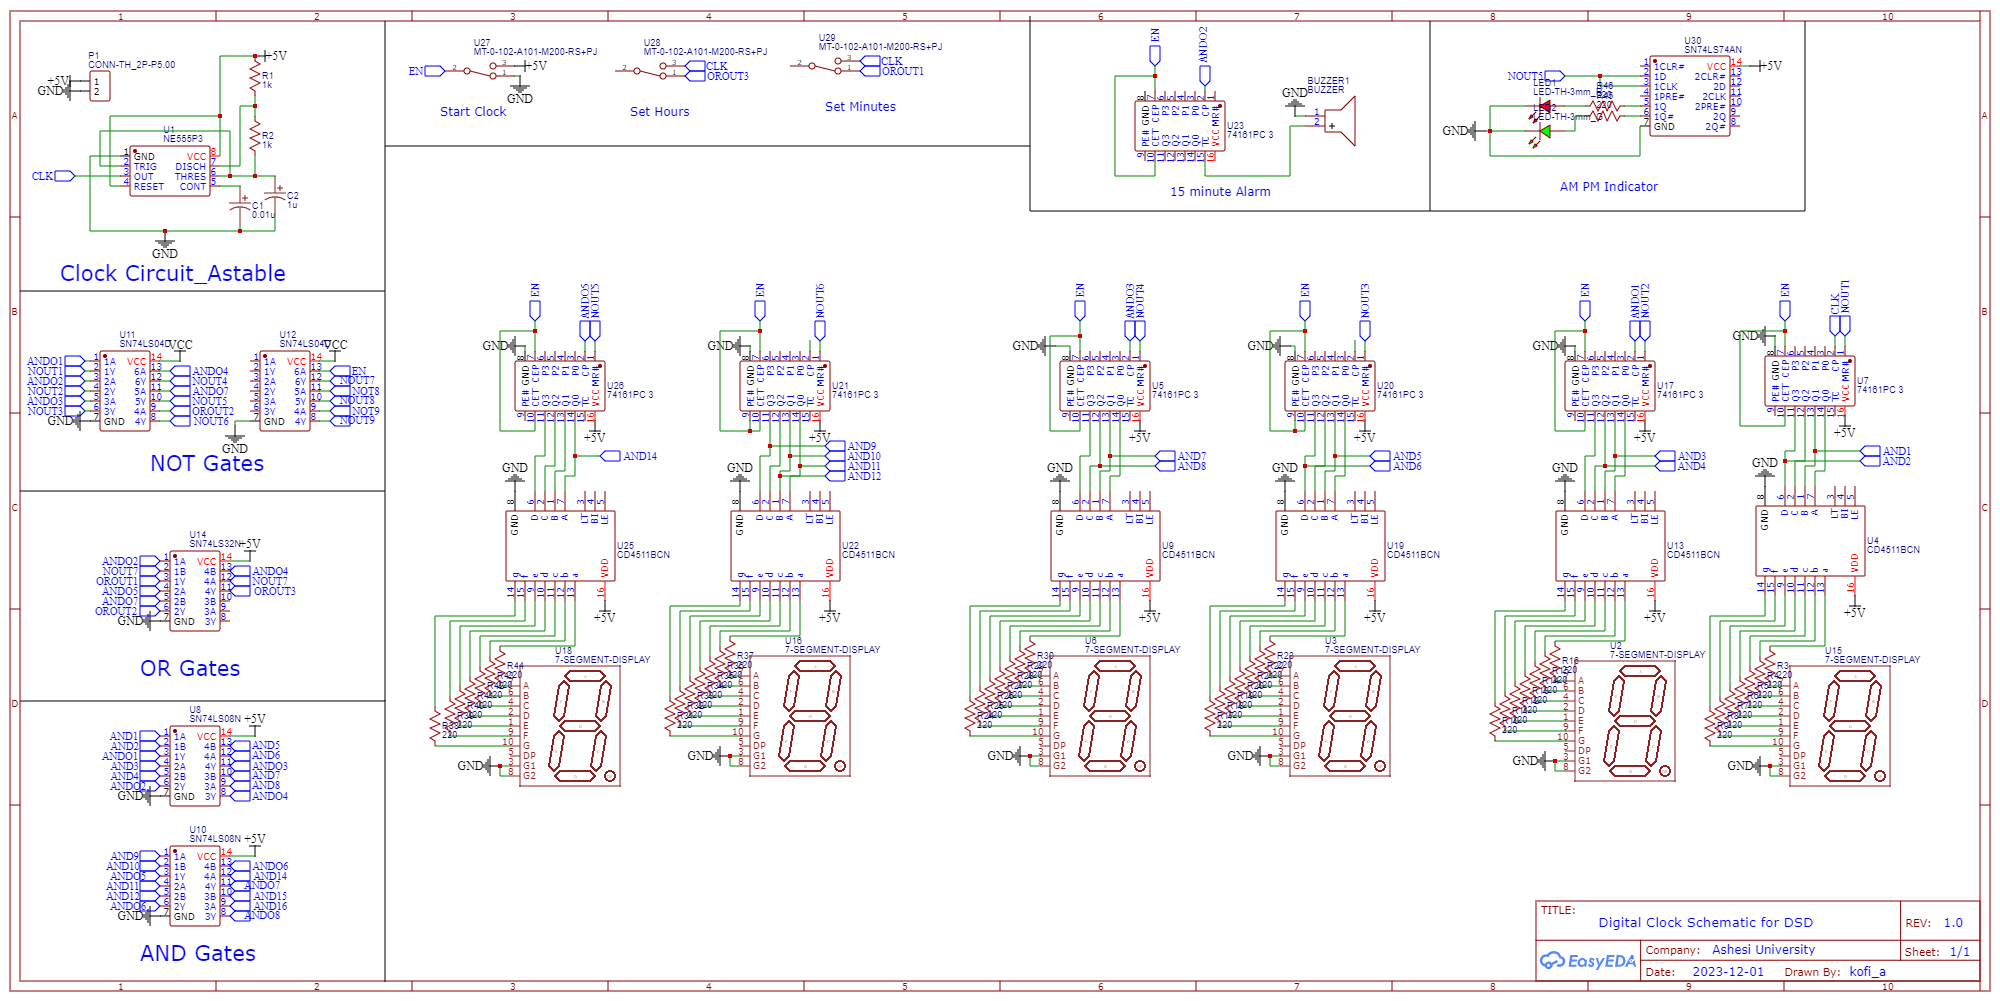The image size is (2000, 1001).
Task: Click the EasyEDA logo in the title block
Action: [x=1587, y=961]
